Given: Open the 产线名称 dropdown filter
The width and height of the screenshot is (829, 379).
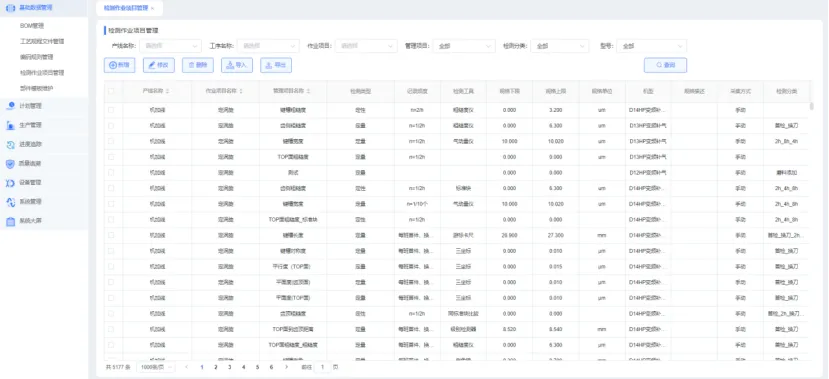Looking at the screenshot, I should pyautogui.click(x=170, y=46).
